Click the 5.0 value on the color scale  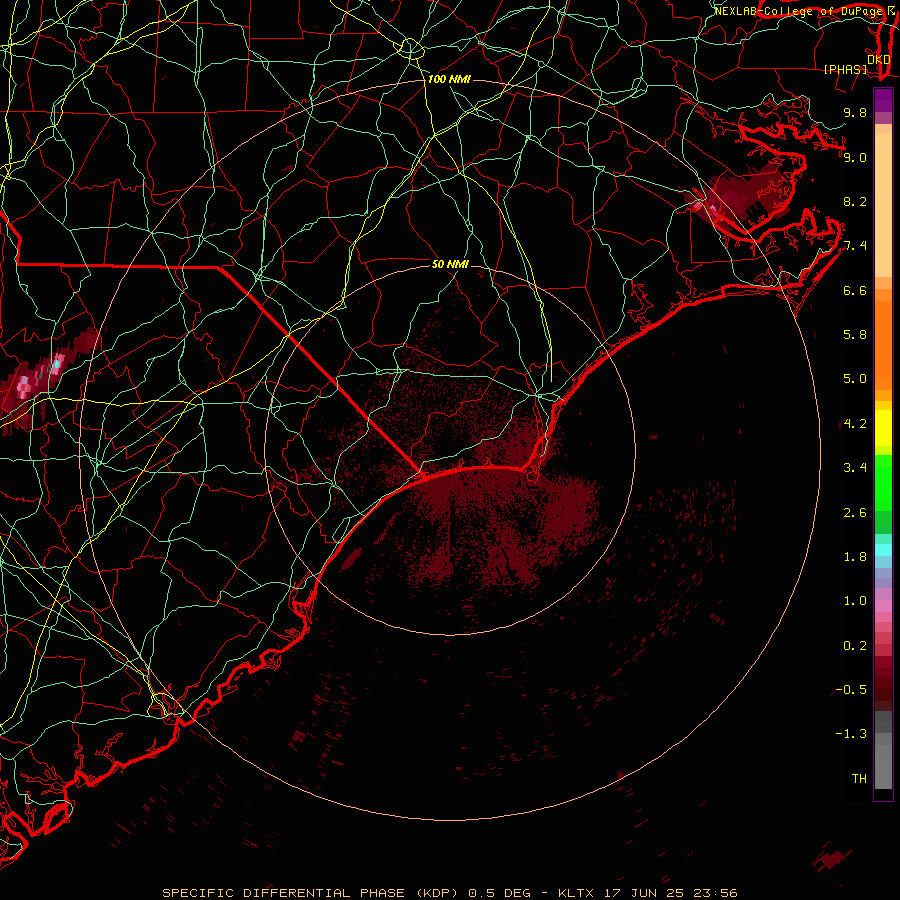pyautogui.click(x=855, y=379)
